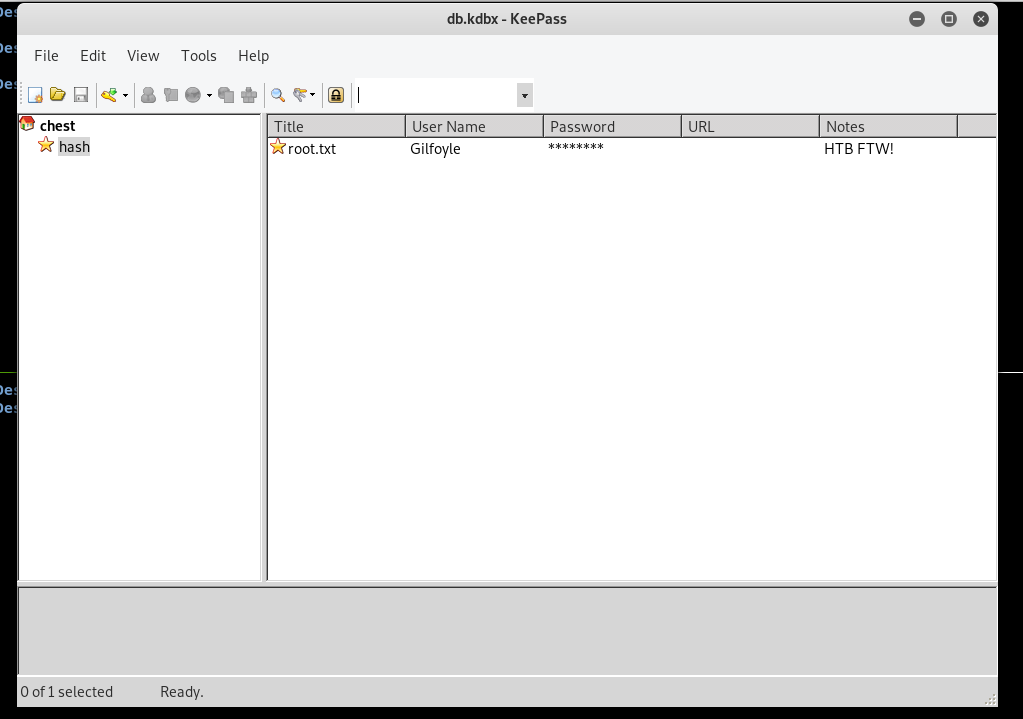
Task: Open the View menu
Action: point(143,56)
